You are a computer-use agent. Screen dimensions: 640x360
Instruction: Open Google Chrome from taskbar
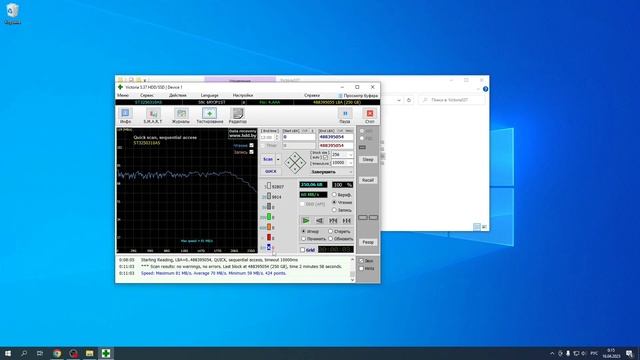57,353
